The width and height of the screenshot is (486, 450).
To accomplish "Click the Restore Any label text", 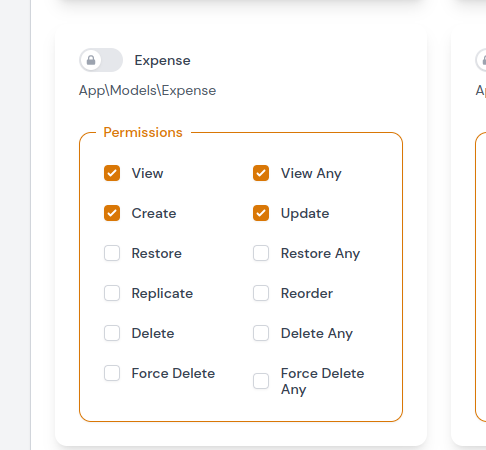I will point(321,254).
